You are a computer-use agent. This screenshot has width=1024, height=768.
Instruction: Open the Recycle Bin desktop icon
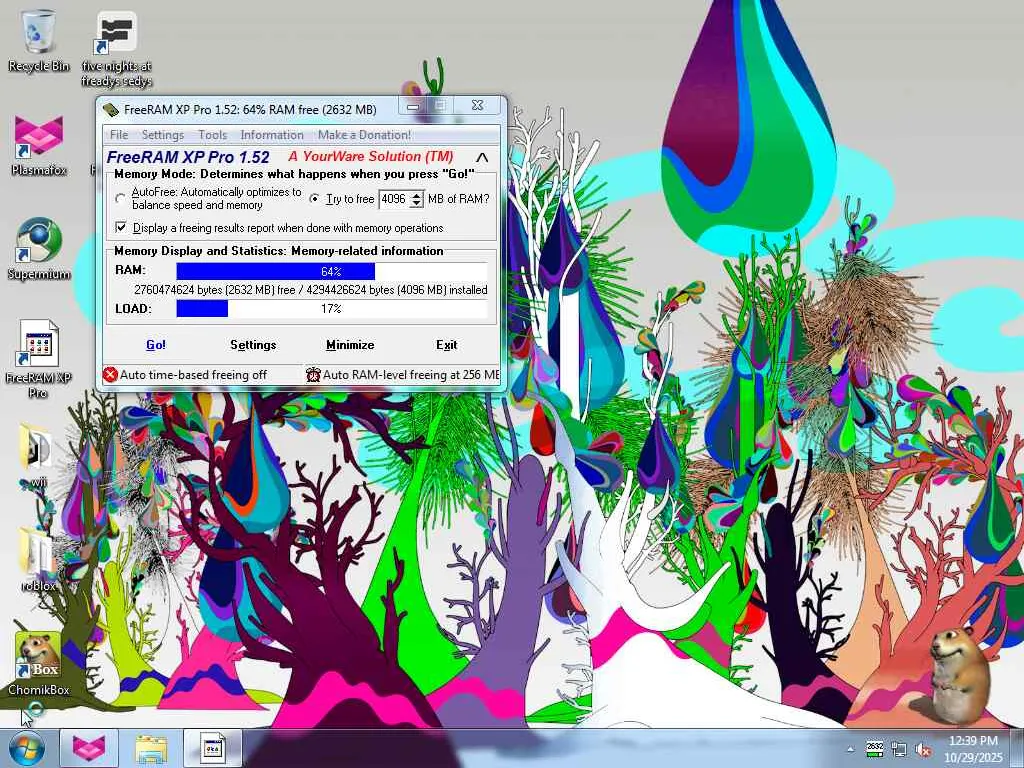pyautogui.click(x=39, y=40)
